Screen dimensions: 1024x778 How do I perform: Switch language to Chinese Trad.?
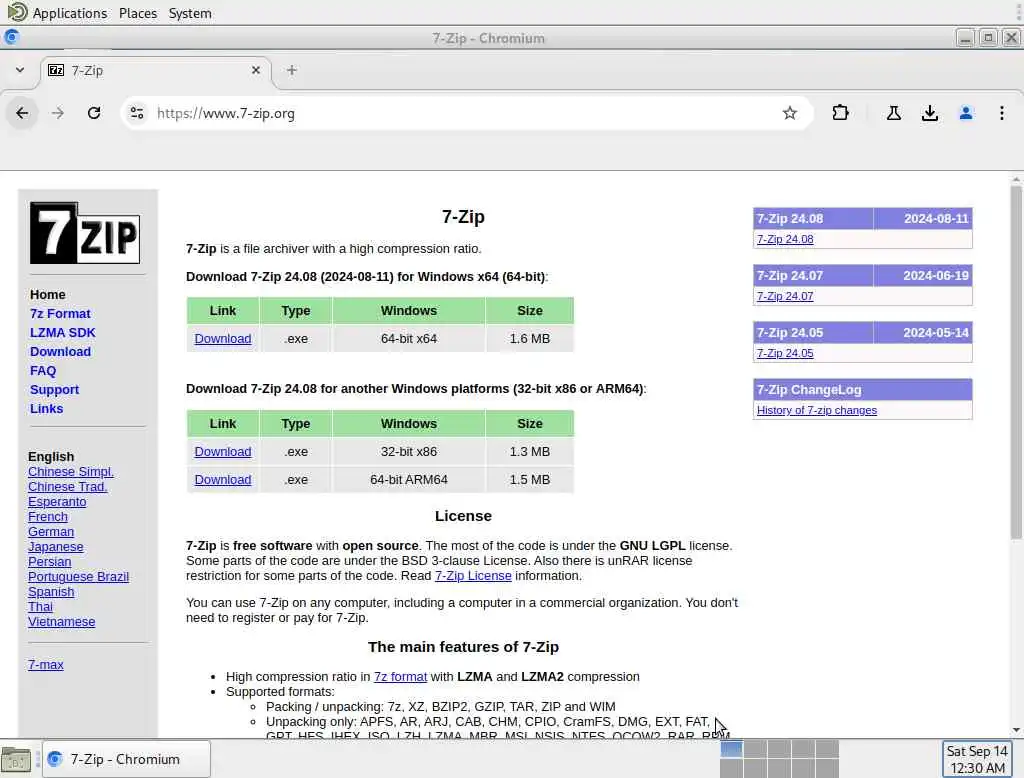click(x=67, y=487)
